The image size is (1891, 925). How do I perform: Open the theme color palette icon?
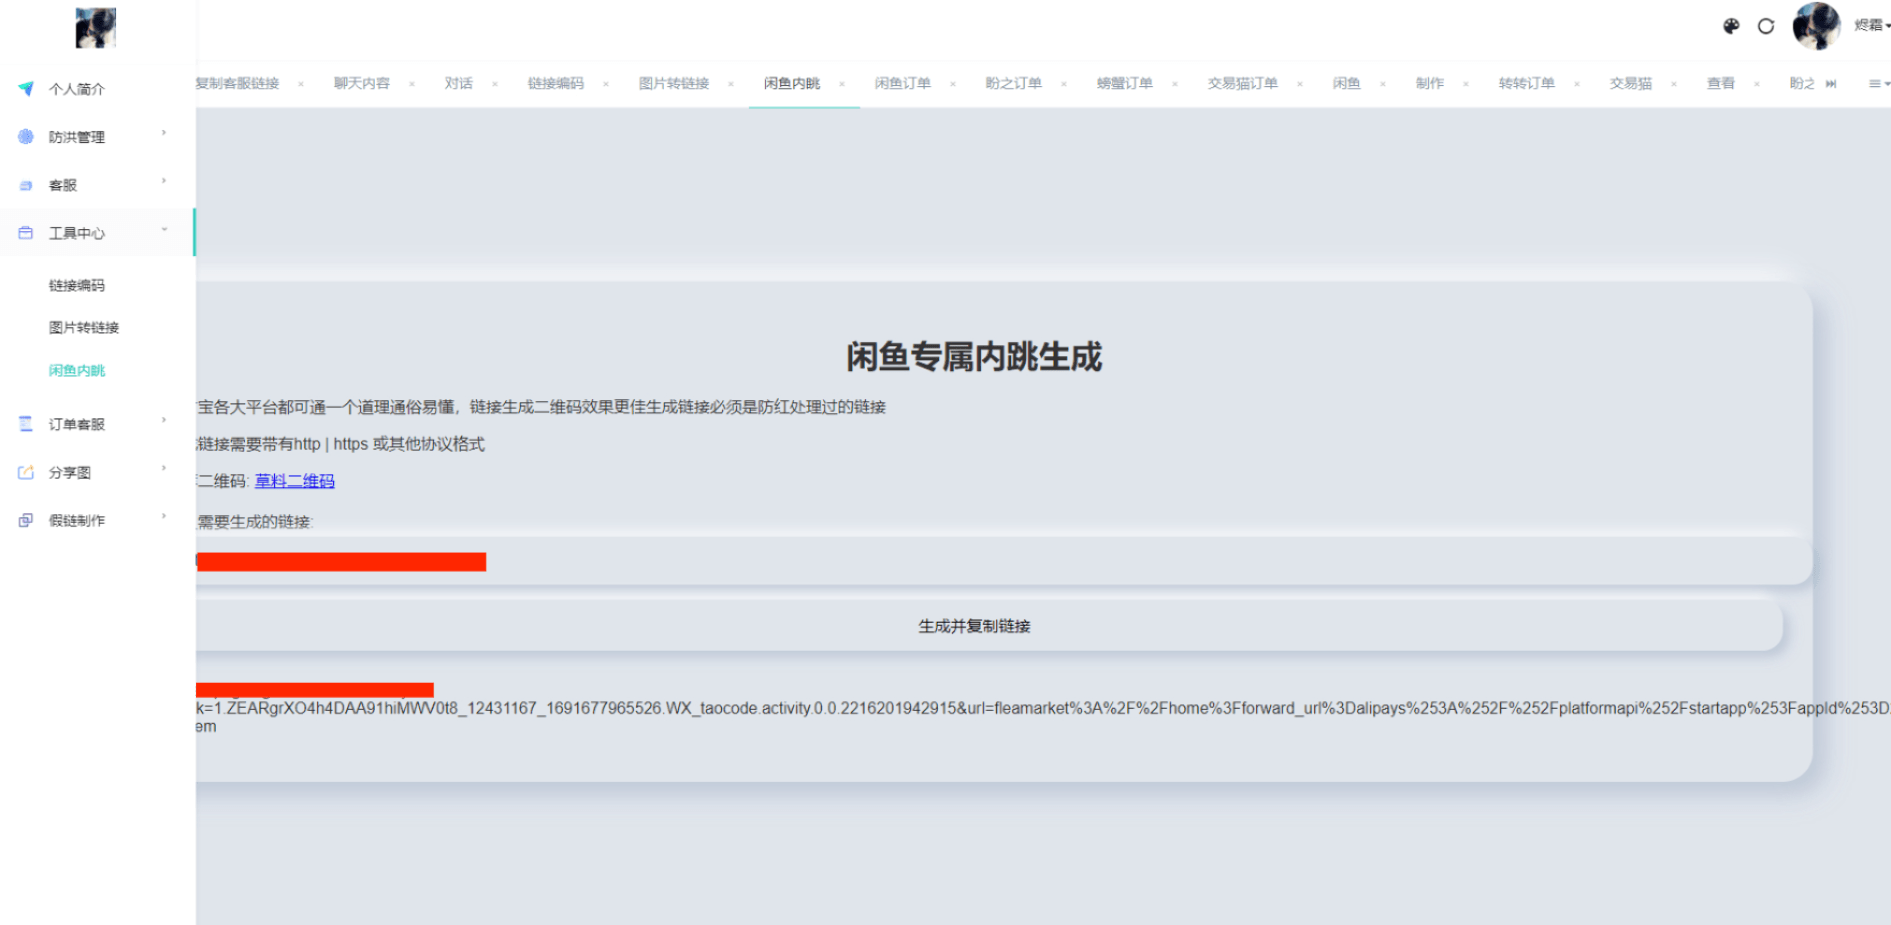point(1731,26)
